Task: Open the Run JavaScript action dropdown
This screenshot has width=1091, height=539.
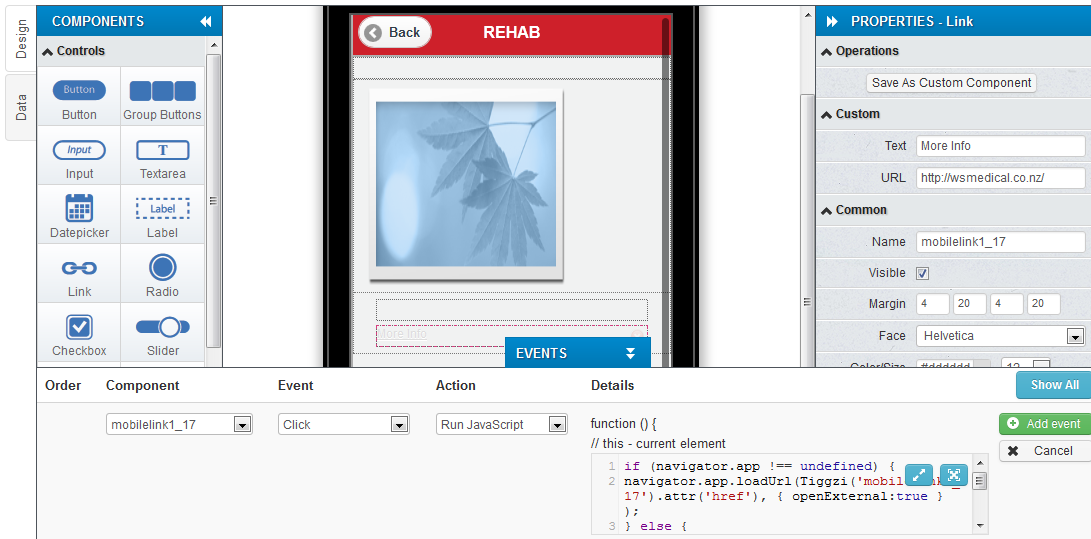Action: (557, 425)
